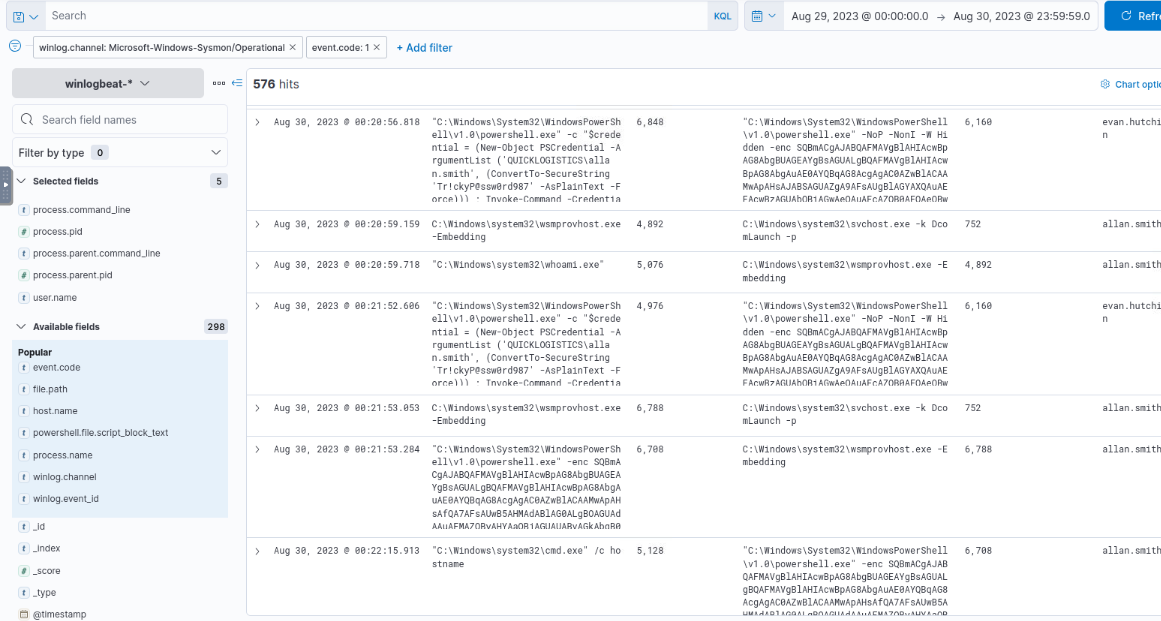Collapse the Selected fields section
Image resolution: width=1161 pixels, height=621 pixels.
pos(21,181)
